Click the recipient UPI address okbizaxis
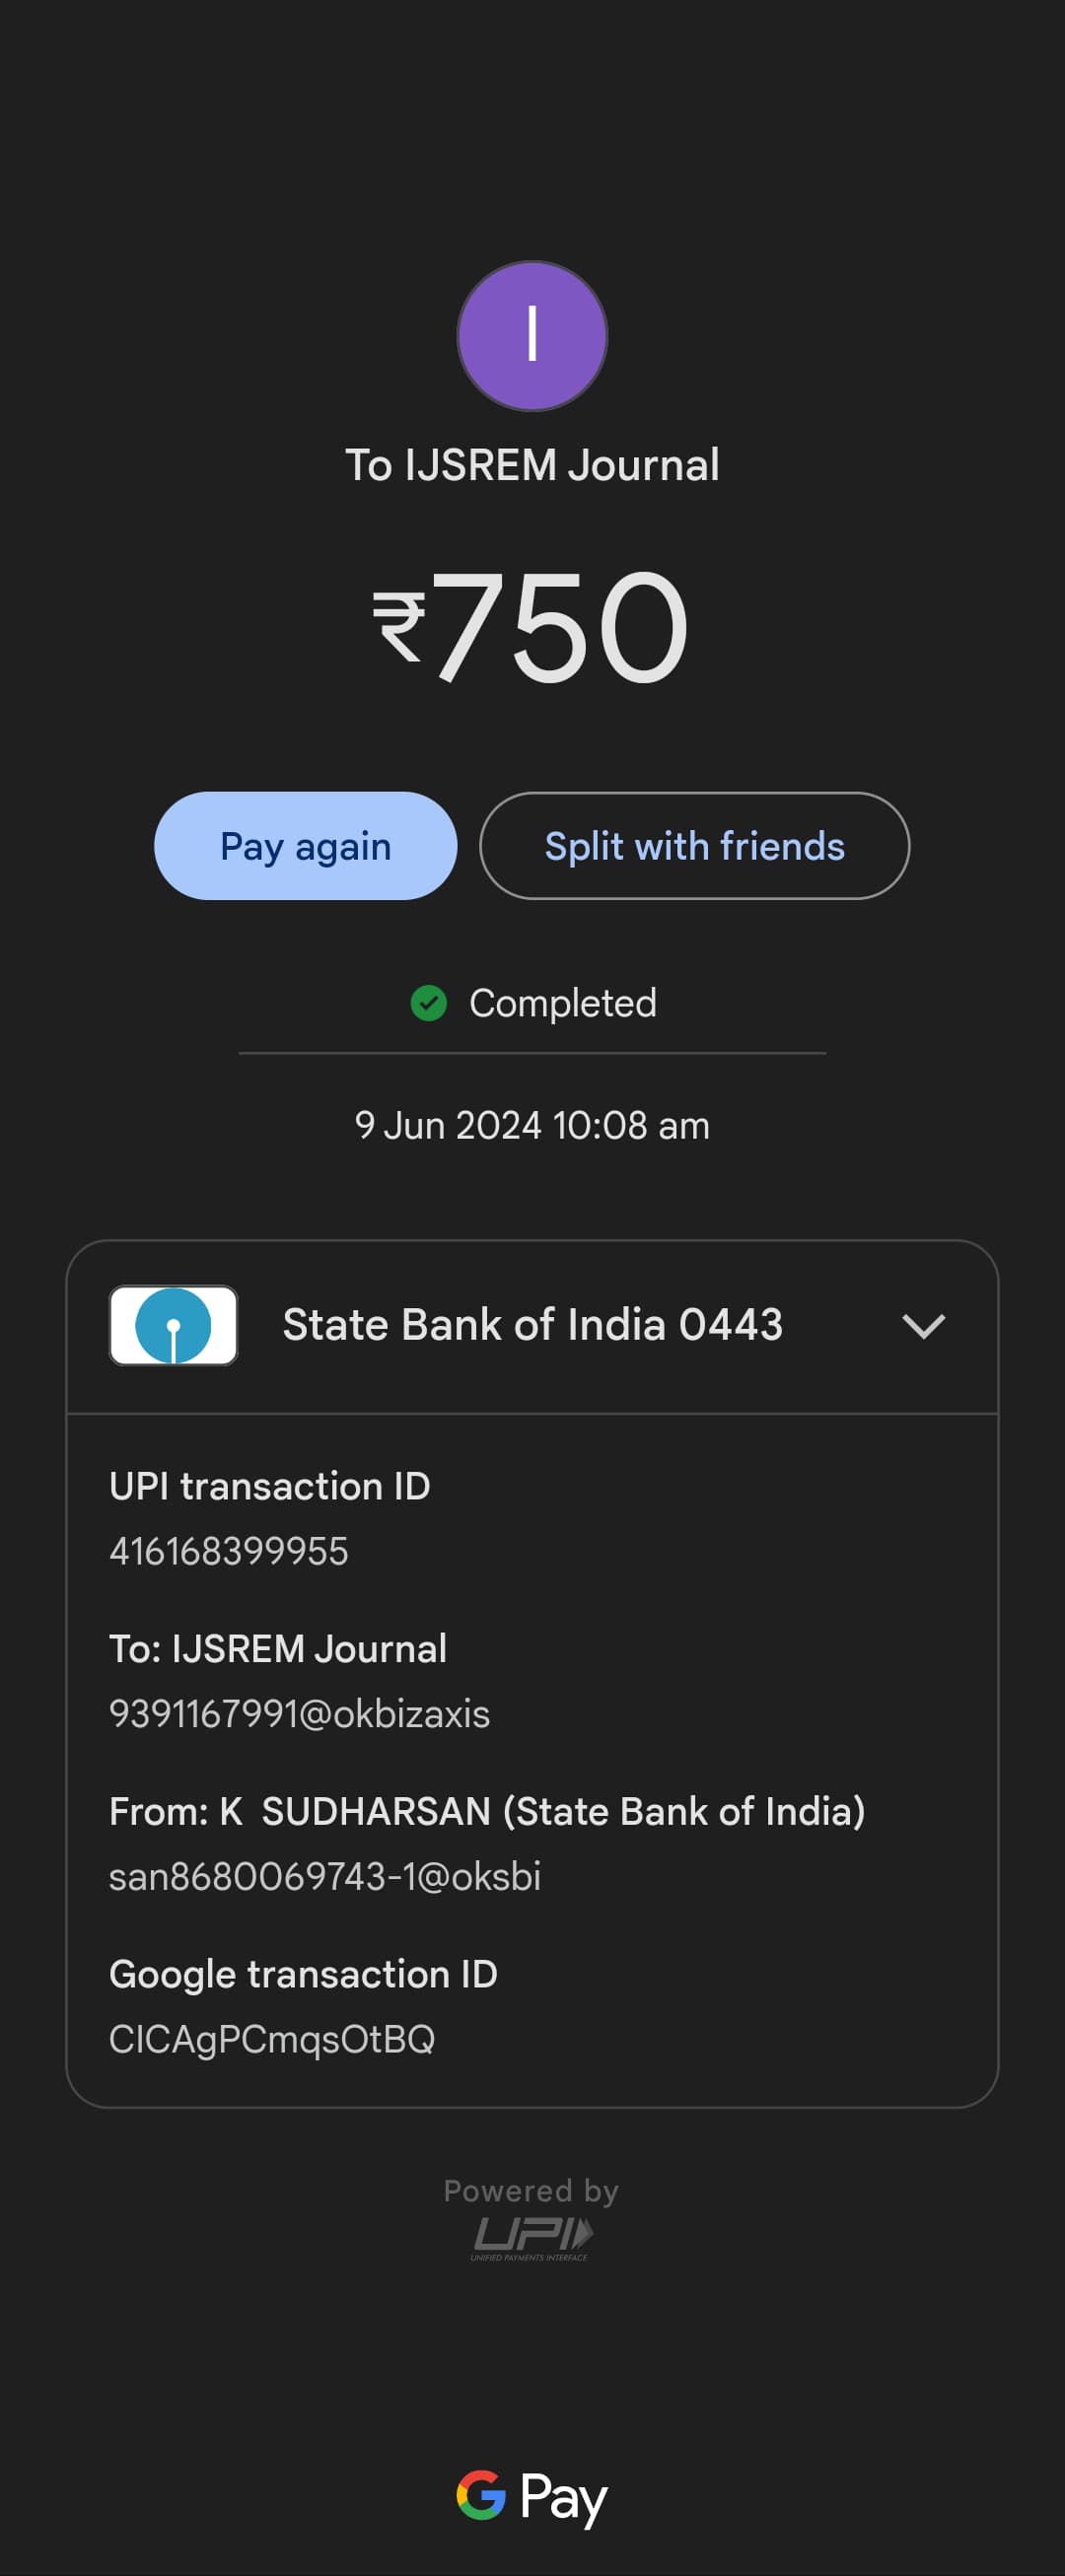 pyautogui.click(x=299, y=1714)
